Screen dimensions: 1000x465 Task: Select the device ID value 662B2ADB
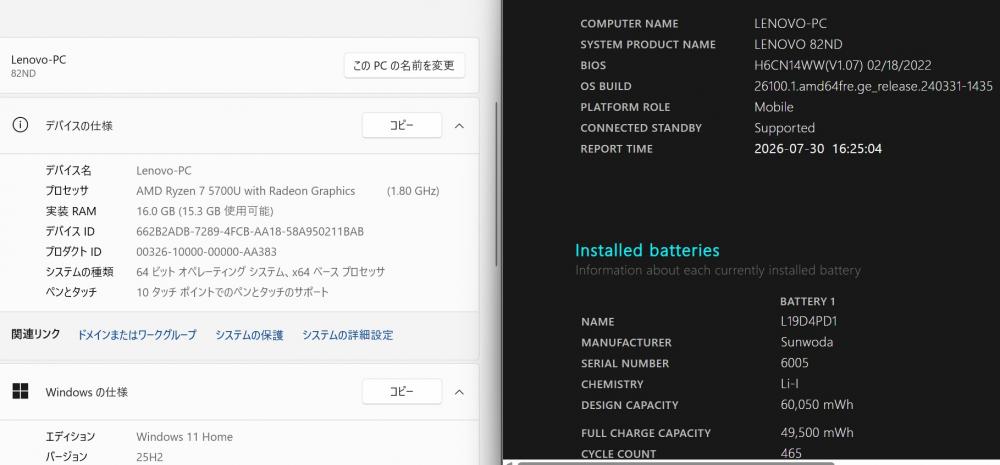tap(250, 232)
